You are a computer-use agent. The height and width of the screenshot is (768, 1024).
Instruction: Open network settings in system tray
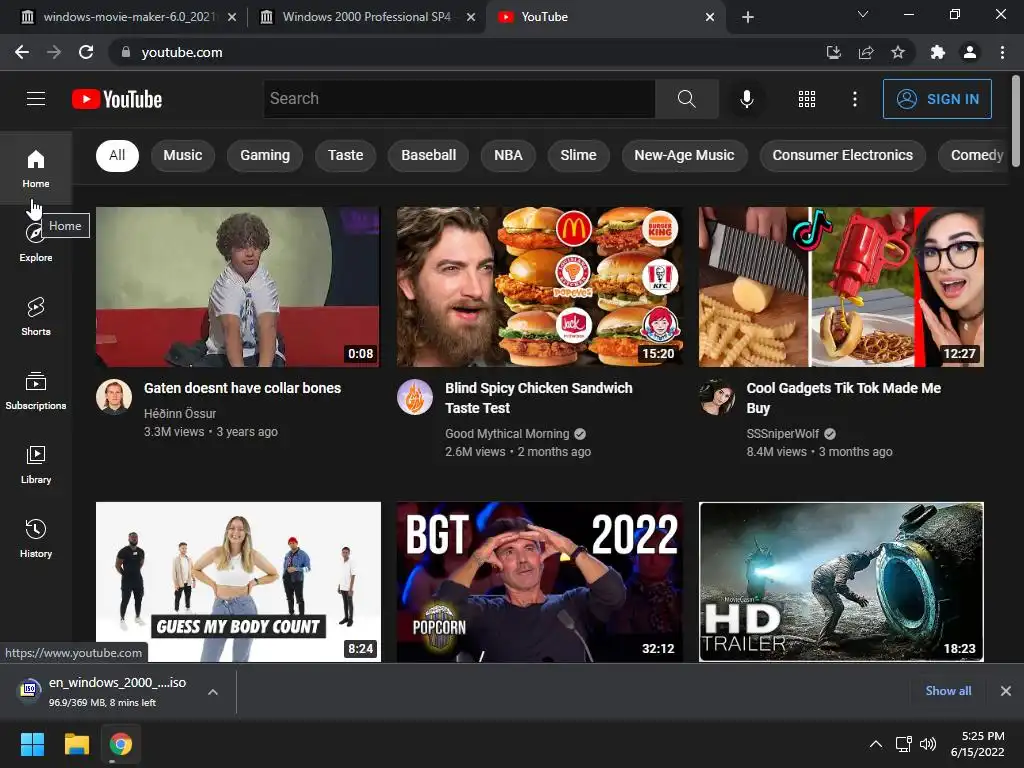pos(903,744)
